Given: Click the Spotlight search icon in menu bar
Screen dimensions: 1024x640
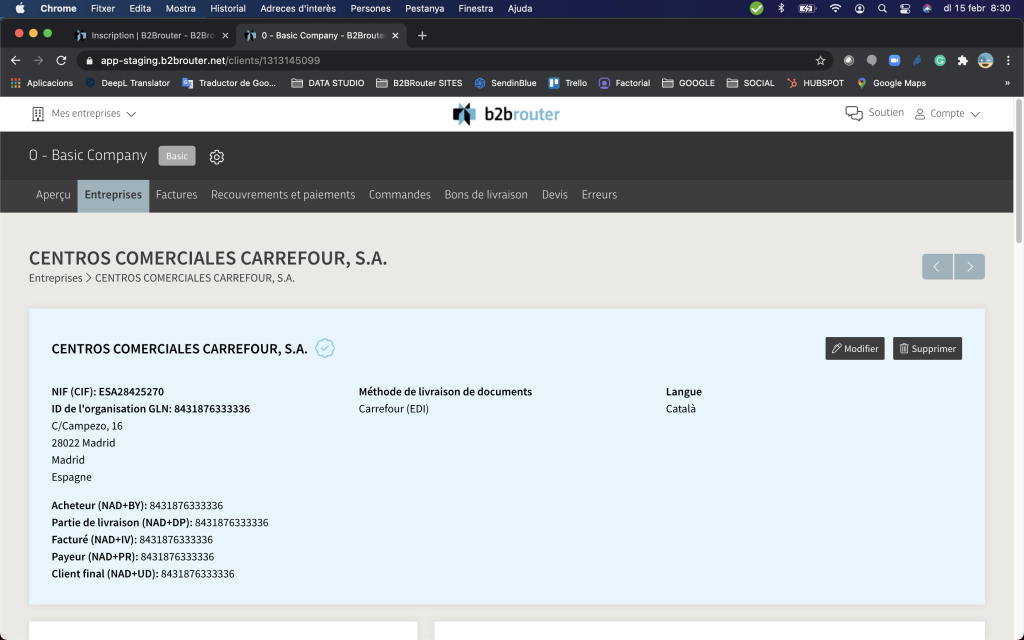Looking at the screenshot, I should tap(882, 8).
